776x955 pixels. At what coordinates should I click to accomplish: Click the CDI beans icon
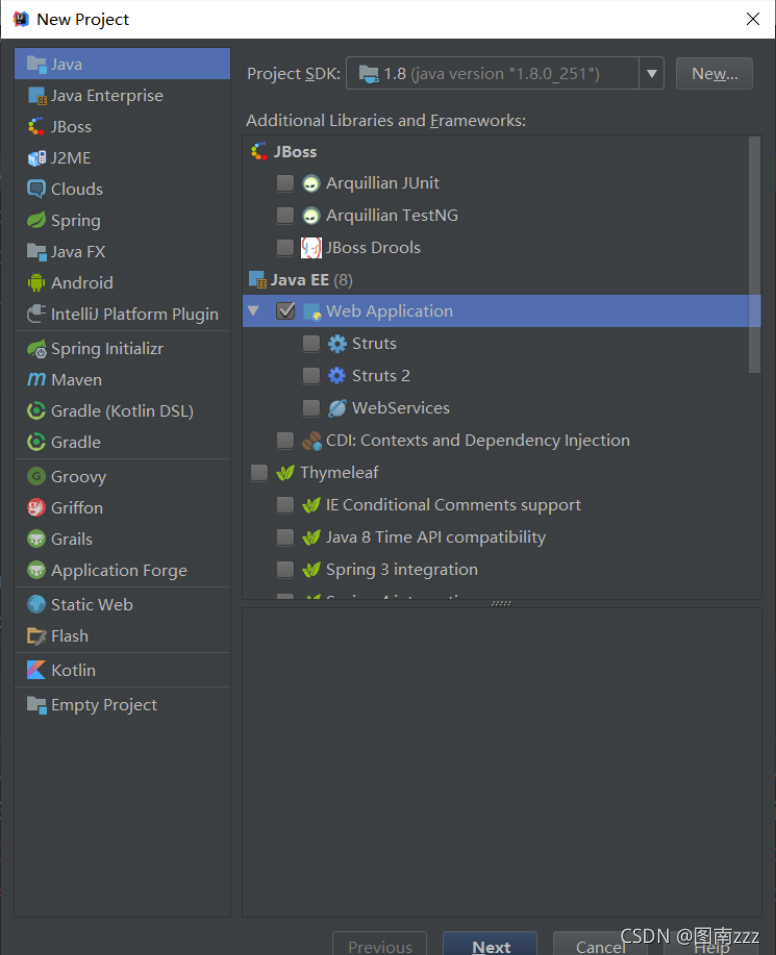[312, 440]
